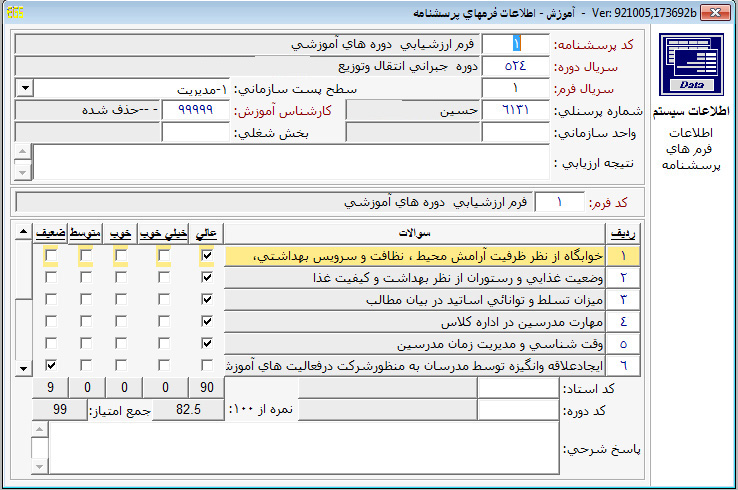The width and height of the screenshot is (738, 490).
Task: Click the خوب column header
Action: coord(120,233)
